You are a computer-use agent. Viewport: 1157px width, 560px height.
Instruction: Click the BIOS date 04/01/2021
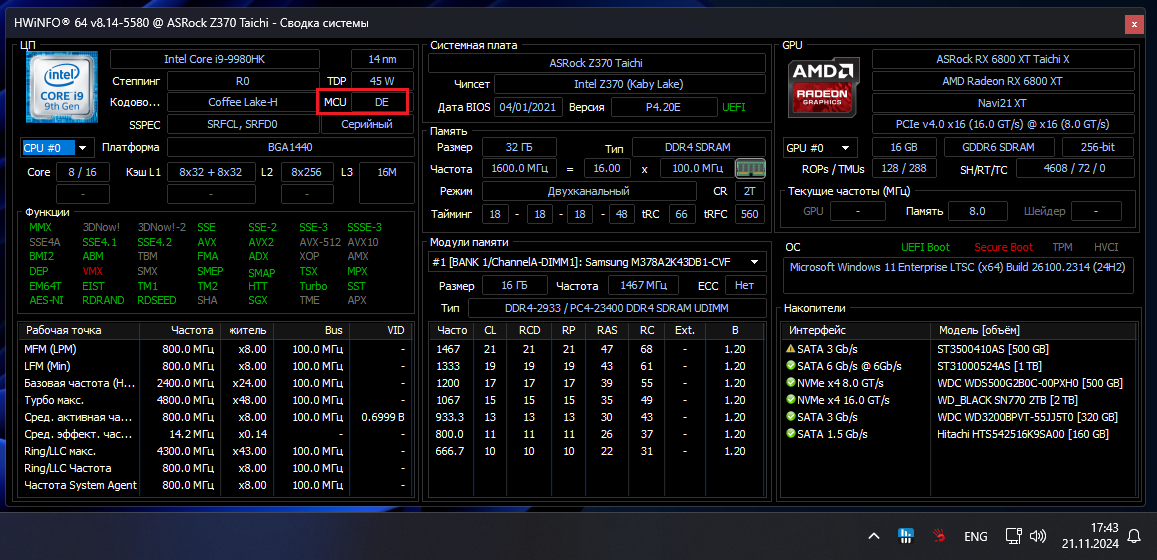point(529,107)
